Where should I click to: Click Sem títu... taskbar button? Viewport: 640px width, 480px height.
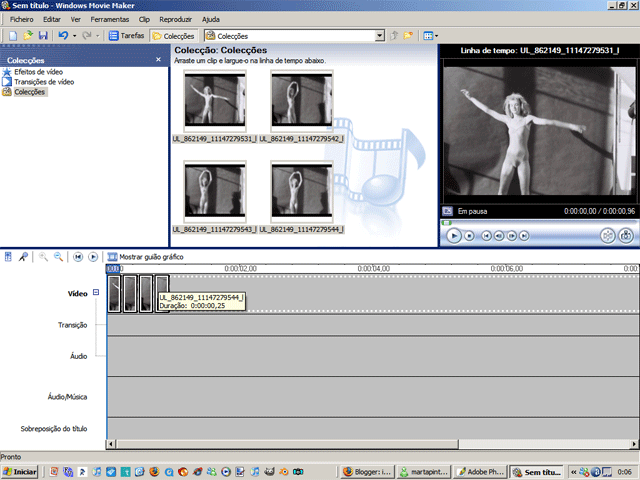click(x=536, y=472)
